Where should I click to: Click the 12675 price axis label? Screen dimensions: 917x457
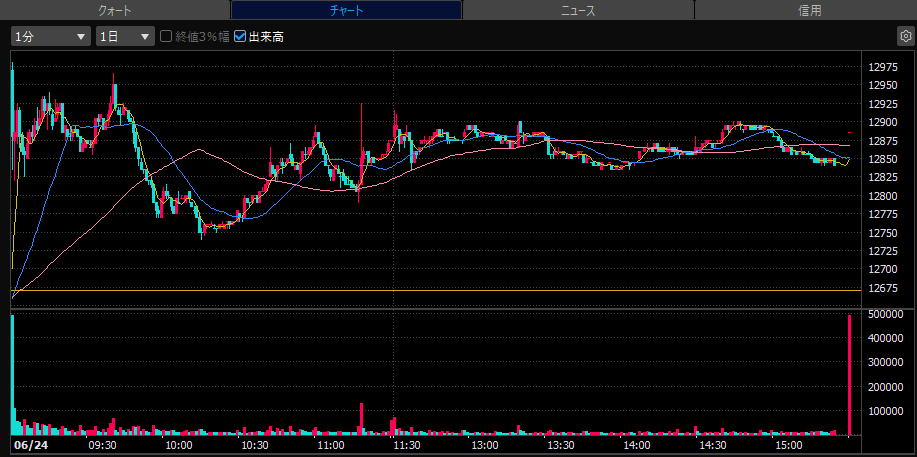click(x=883, y=288)
